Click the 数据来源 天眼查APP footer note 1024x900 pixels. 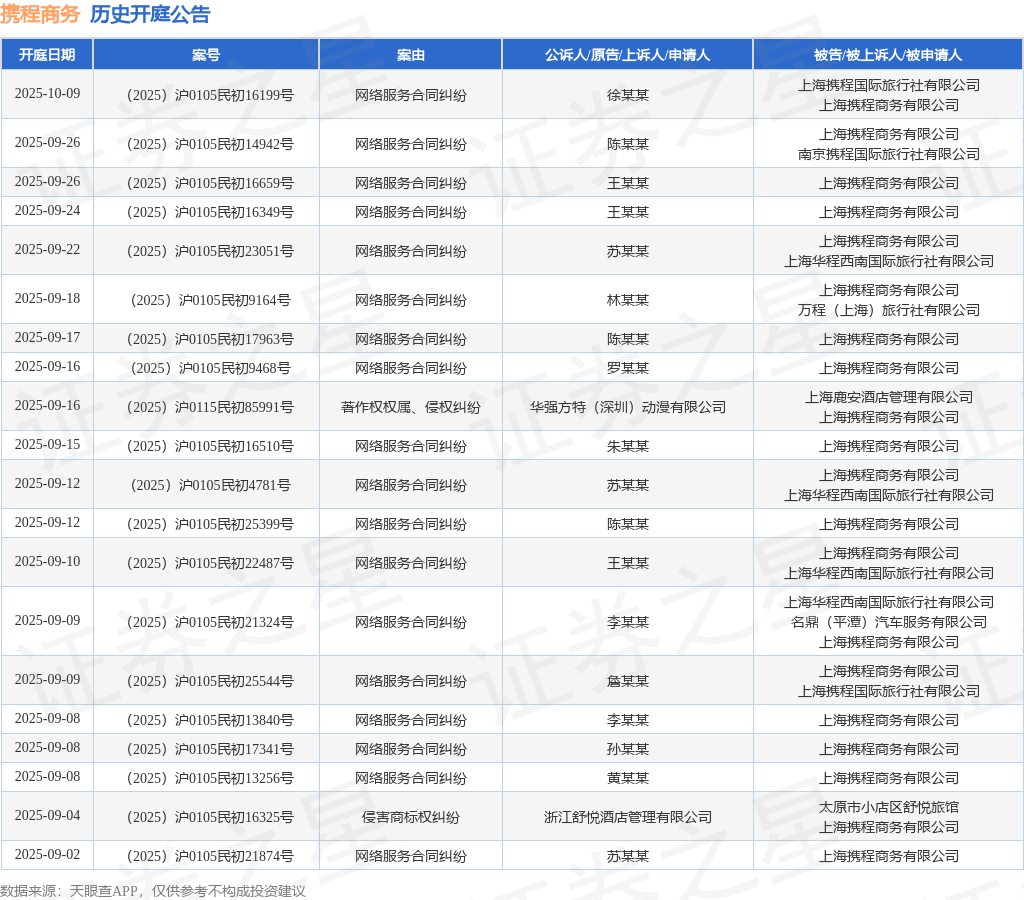(x=153, y=892)
